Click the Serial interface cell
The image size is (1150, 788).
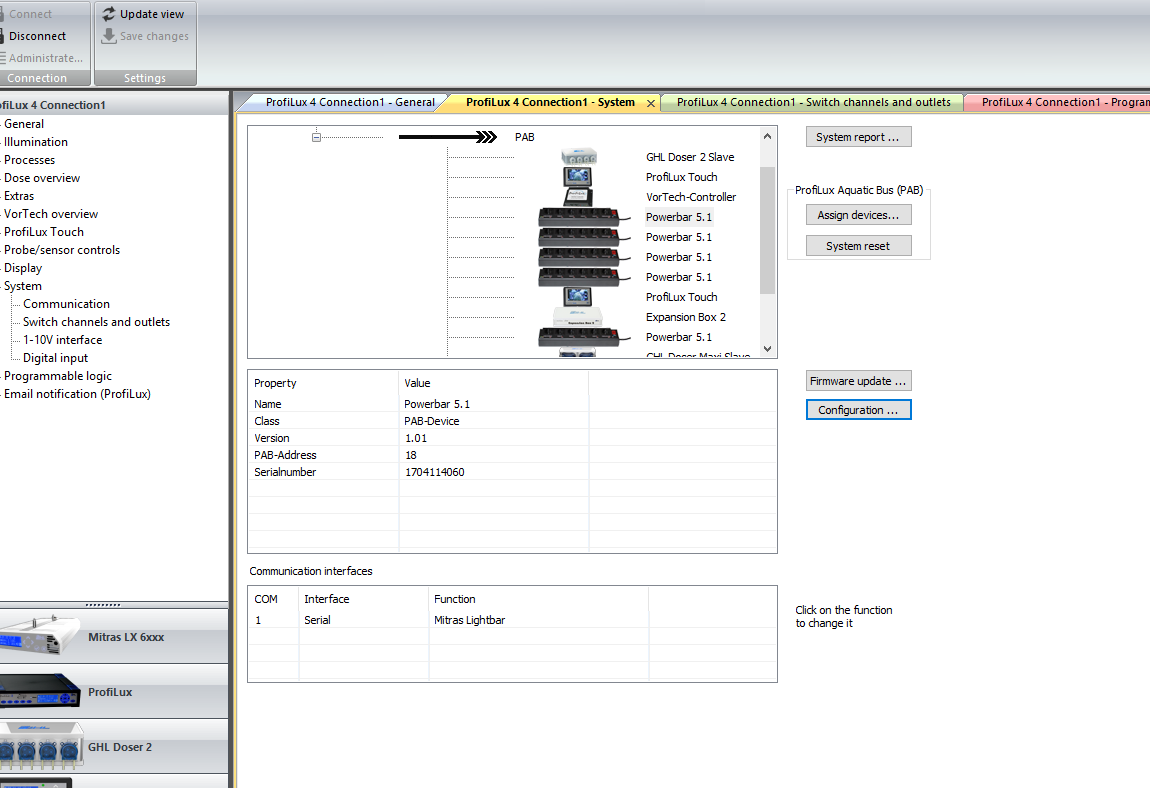coord(318,620)
